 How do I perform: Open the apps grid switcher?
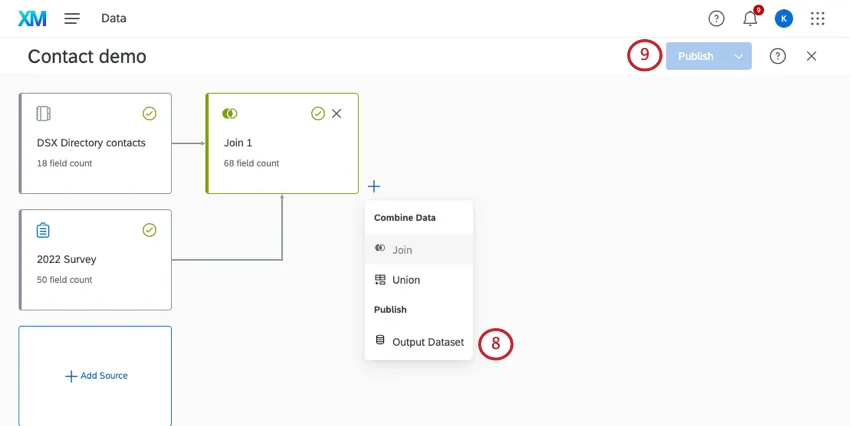[x=818, y=18]
